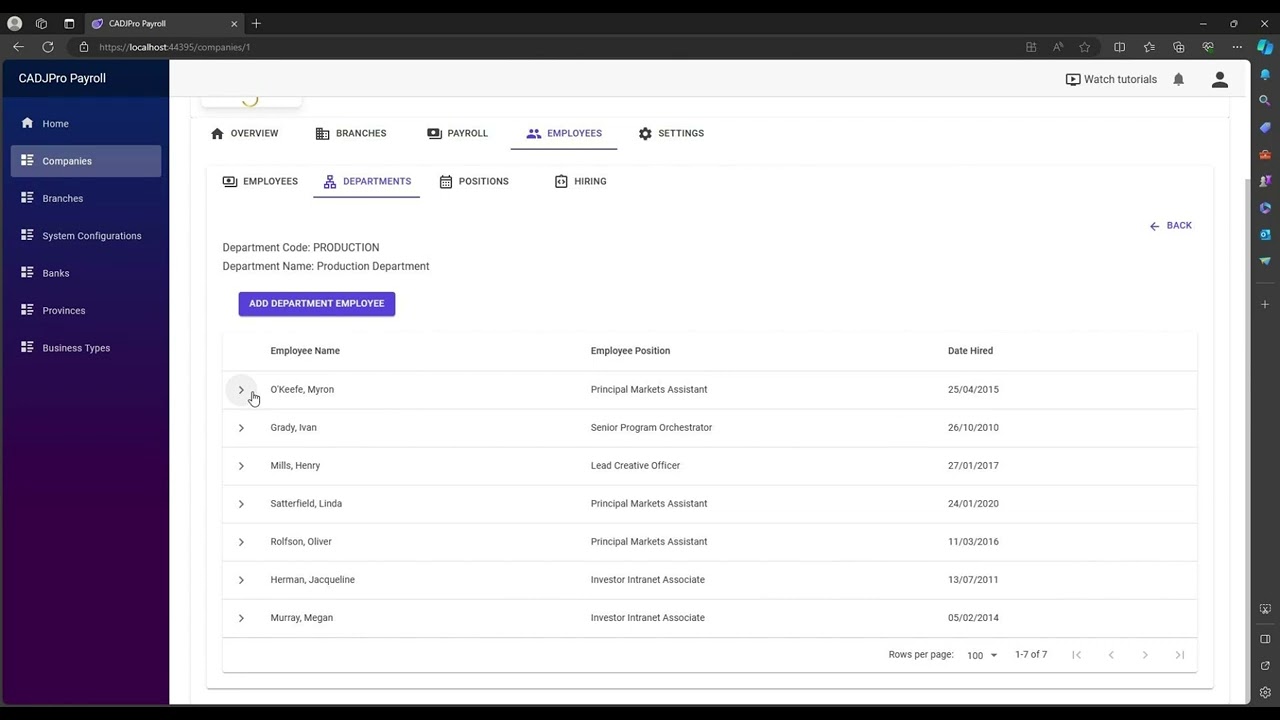This screenshot has height=720, width=1280.
Task: Open the Positions sub-tab
Action: pyautogui.click(x=474, y=181)
